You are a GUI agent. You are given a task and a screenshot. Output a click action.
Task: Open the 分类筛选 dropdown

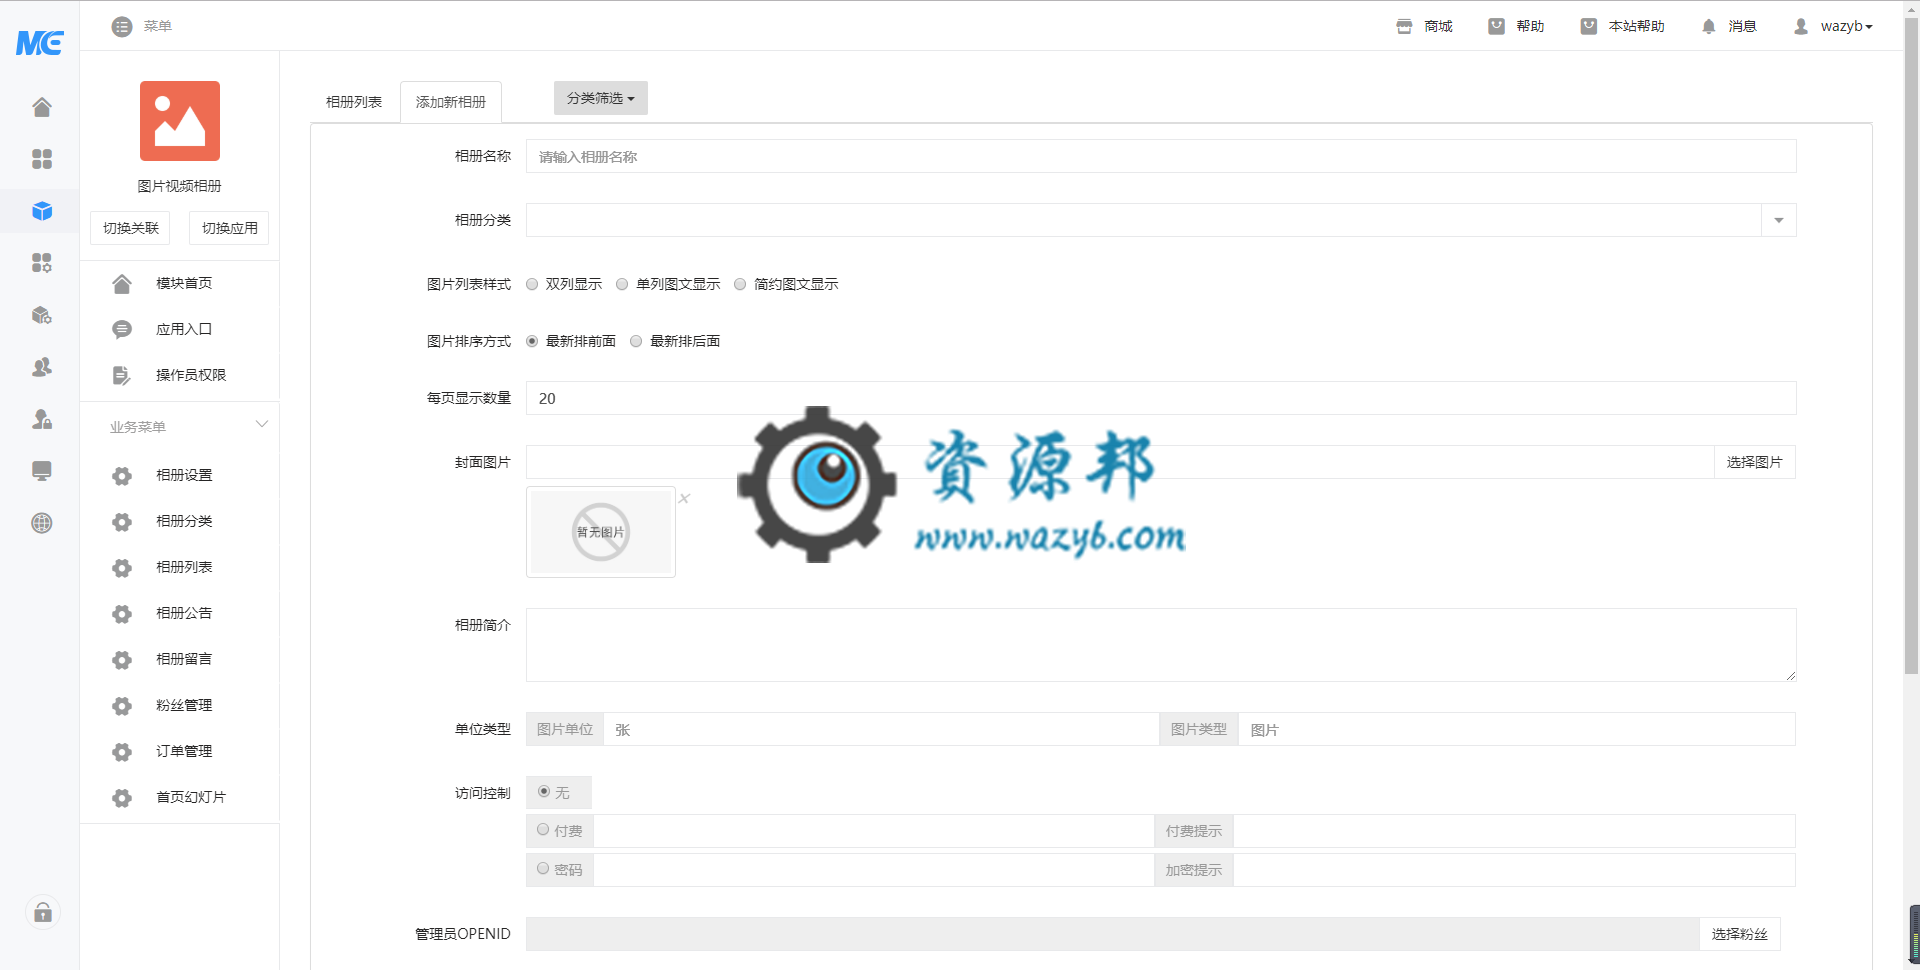click(601, 98)
